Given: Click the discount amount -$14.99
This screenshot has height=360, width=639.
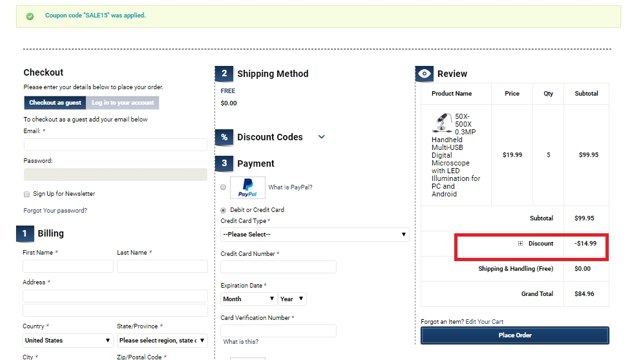Looking at the screenshot, I should (x=585, y=243).
